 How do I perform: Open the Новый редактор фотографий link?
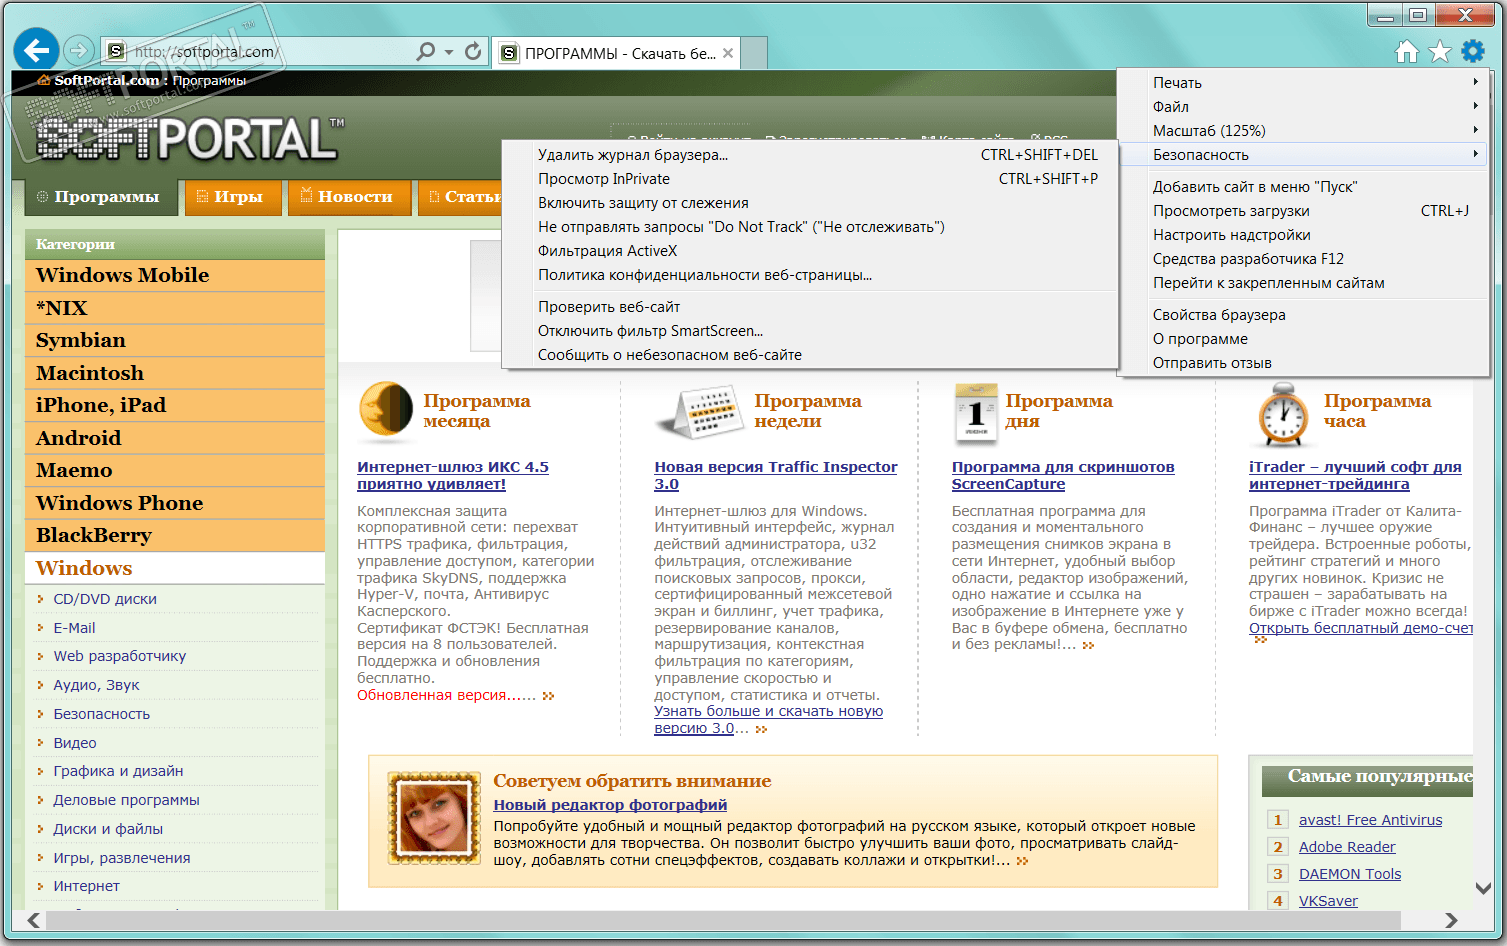(610, 805)
